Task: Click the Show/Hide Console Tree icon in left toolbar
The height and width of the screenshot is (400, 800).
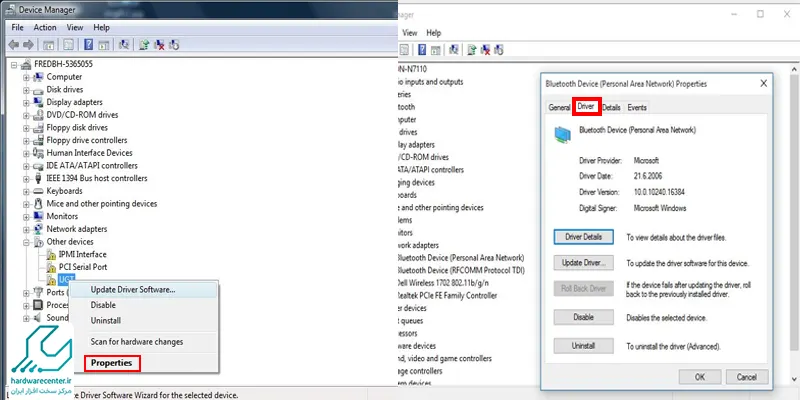Action: 49,45
